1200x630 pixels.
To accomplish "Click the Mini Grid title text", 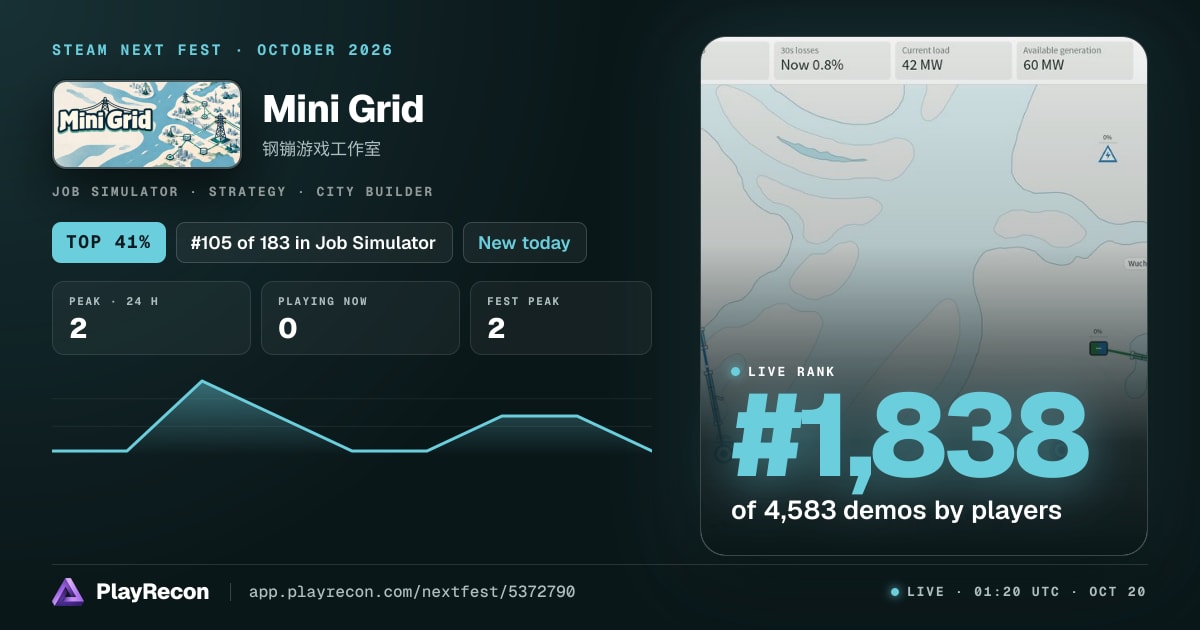I will click(343, 108).
